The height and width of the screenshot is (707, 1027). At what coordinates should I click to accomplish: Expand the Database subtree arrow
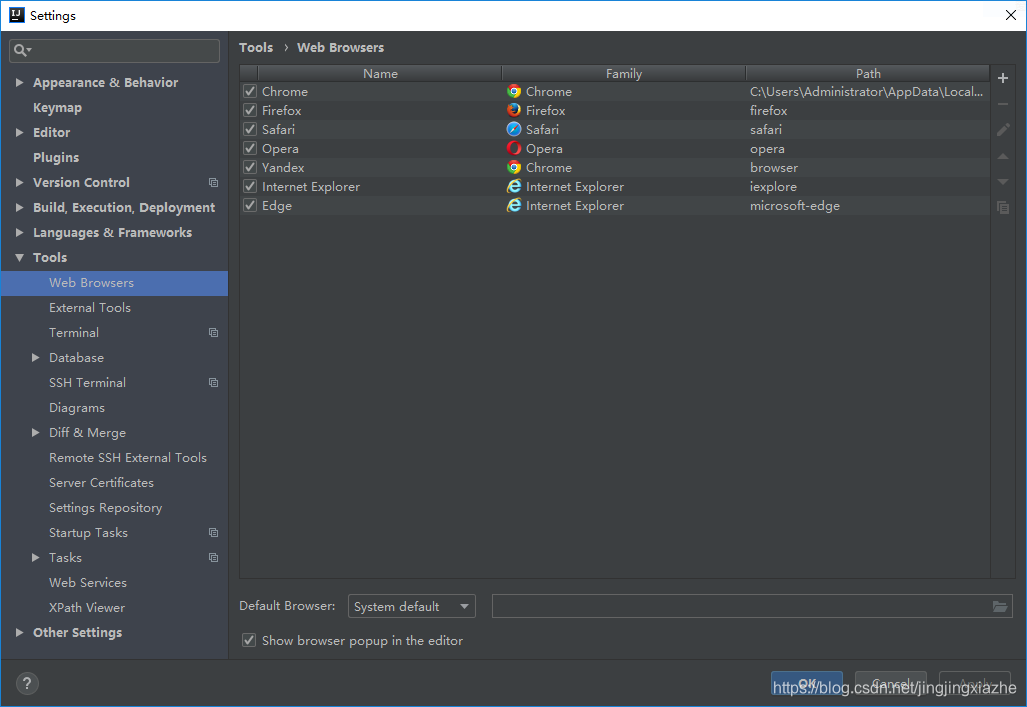pyautogui.click(x=35, y=358)
